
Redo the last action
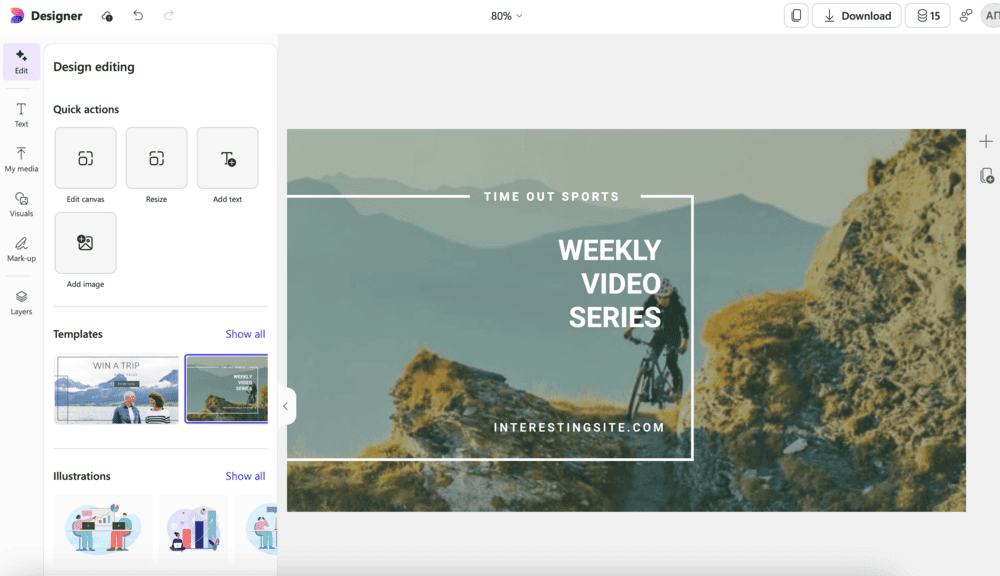(x=168, y=15)
